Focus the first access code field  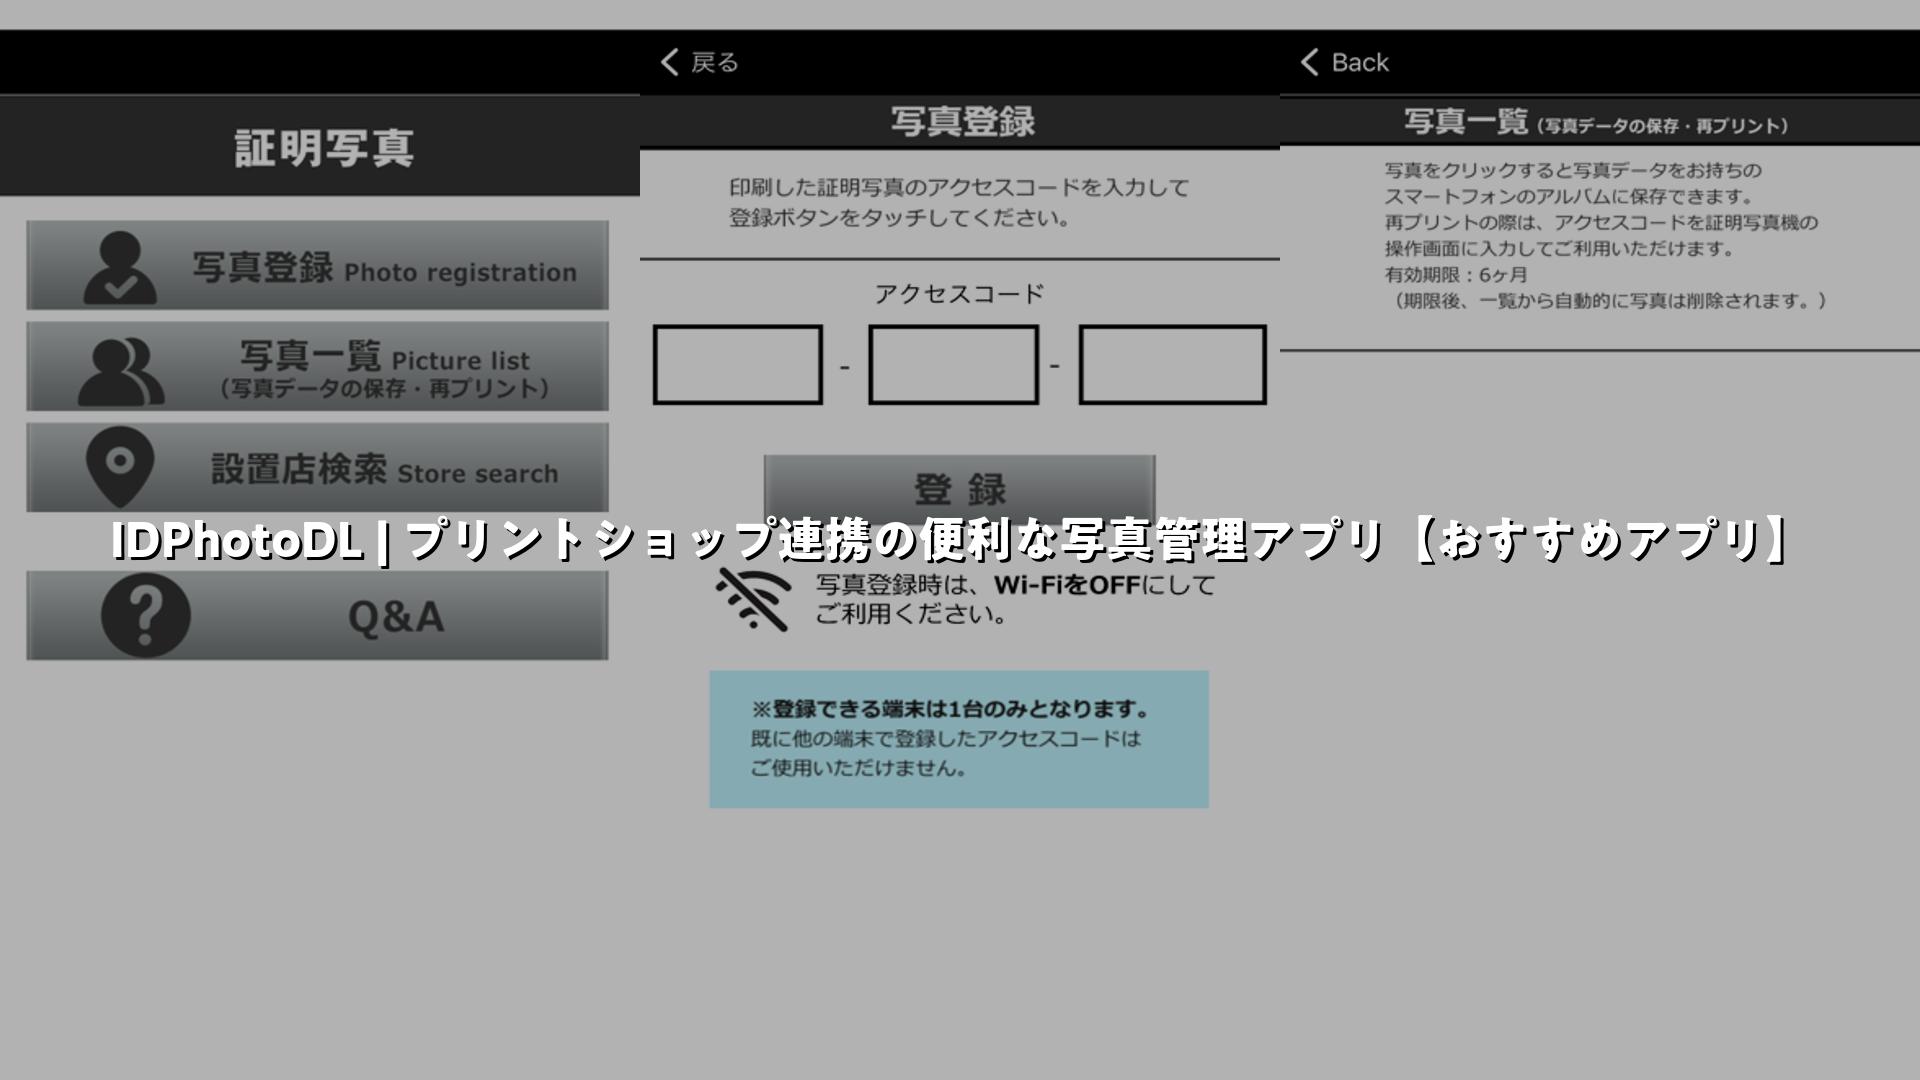click(738, 365)
